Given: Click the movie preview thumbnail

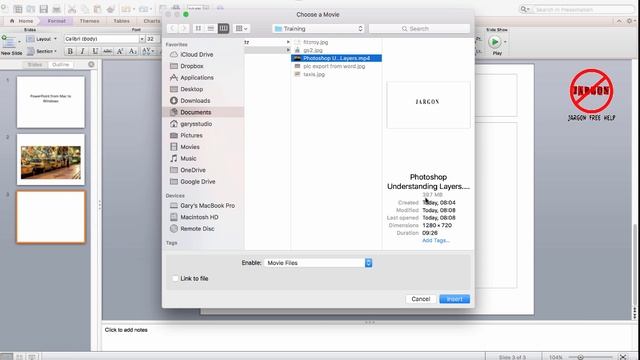Looking at the screenshot, I should click(x=428, y=105).
